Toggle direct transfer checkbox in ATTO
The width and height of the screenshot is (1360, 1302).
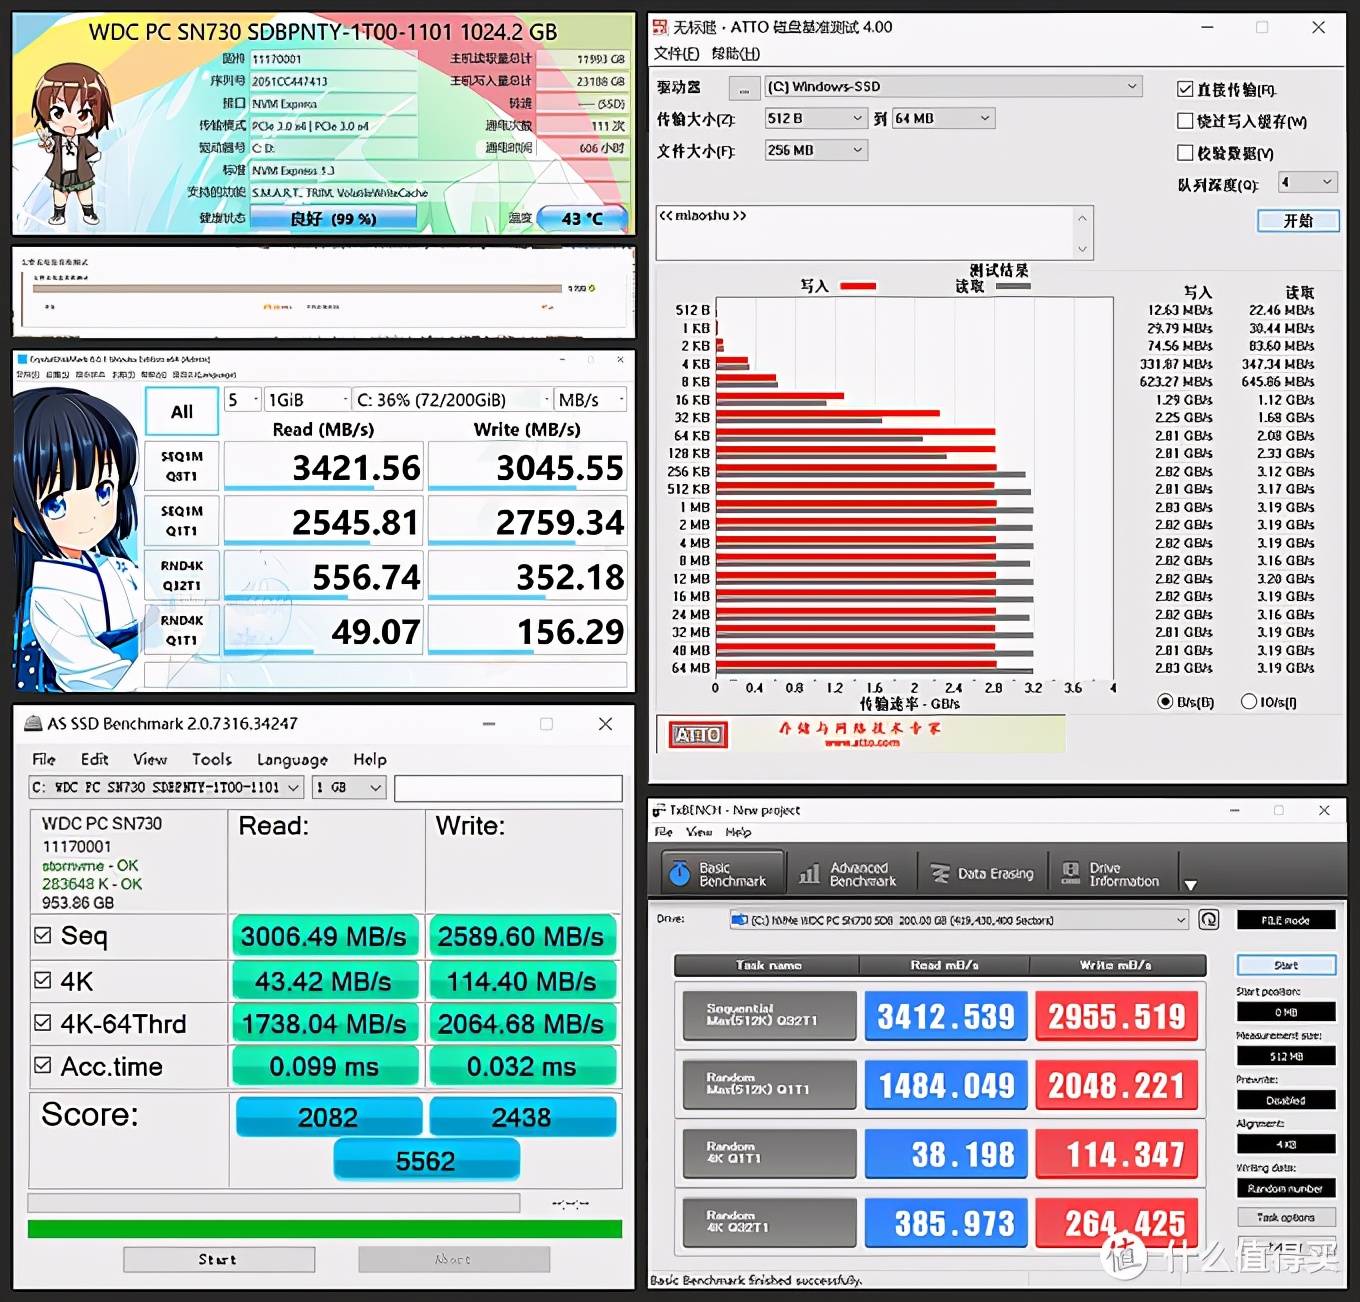coord(1185,90)
